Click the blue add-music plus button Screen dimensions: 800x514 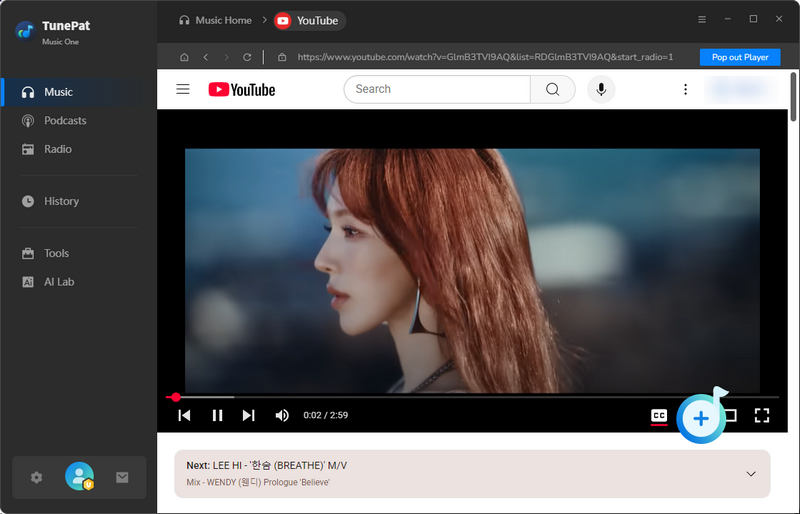coord(701,418)
